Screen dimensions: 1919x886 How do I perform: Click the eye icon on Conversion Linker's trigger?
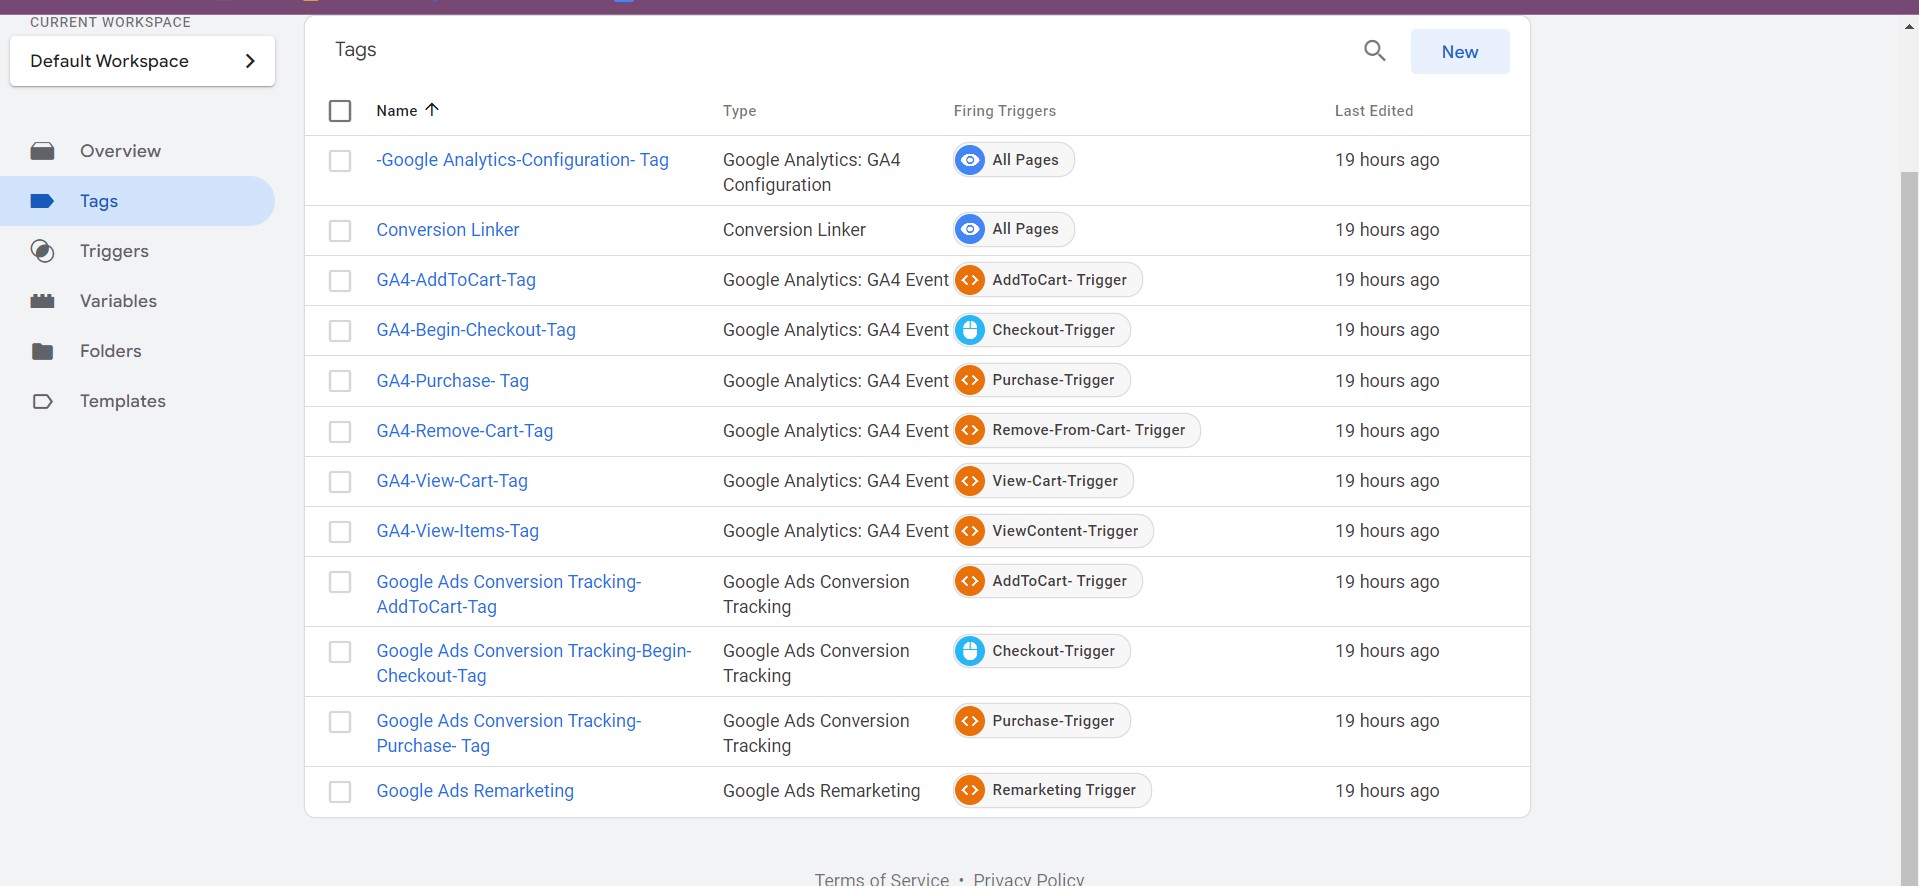pyautogui.click(x=969, y=230)
